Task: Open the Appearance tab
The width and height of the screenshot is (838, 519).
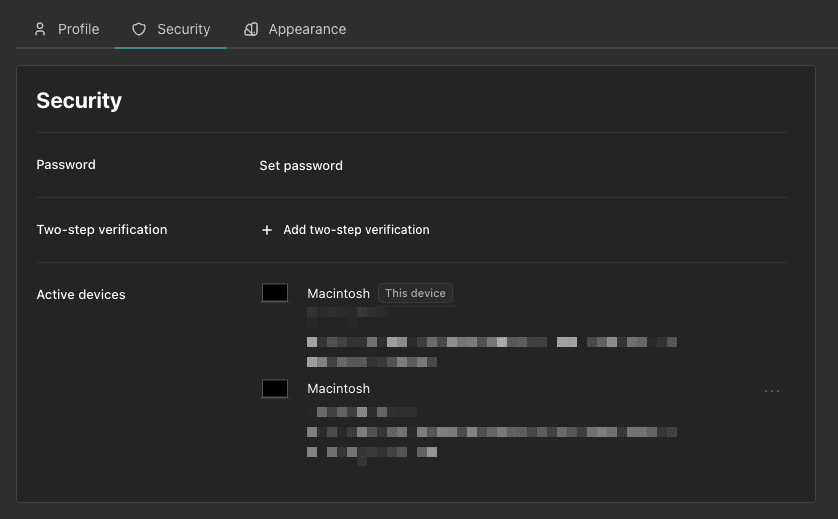Action: coord(307,29)
